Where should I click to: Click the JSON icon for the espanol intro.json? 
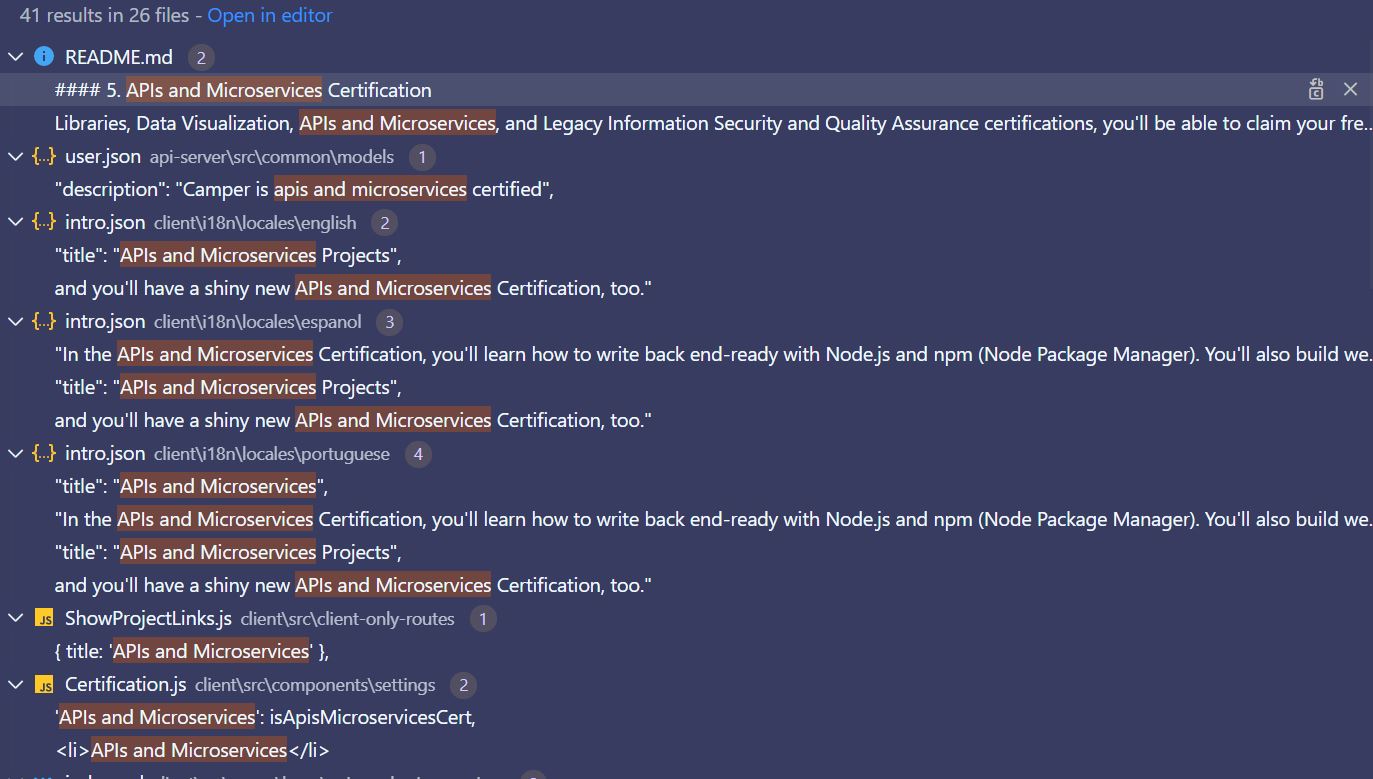pos(44,321)
